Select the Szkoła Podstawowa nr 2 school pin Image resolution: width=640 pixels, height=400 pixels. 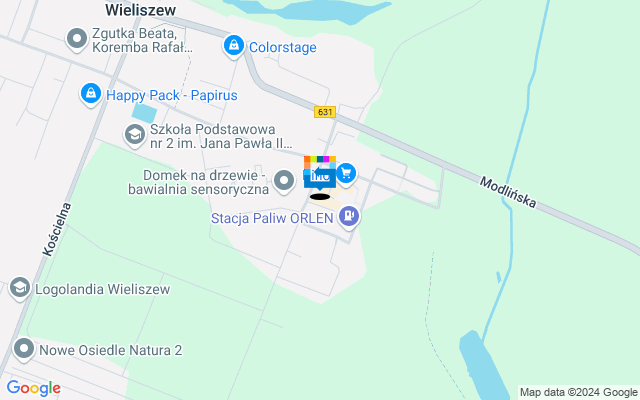(x=135, y=135)
